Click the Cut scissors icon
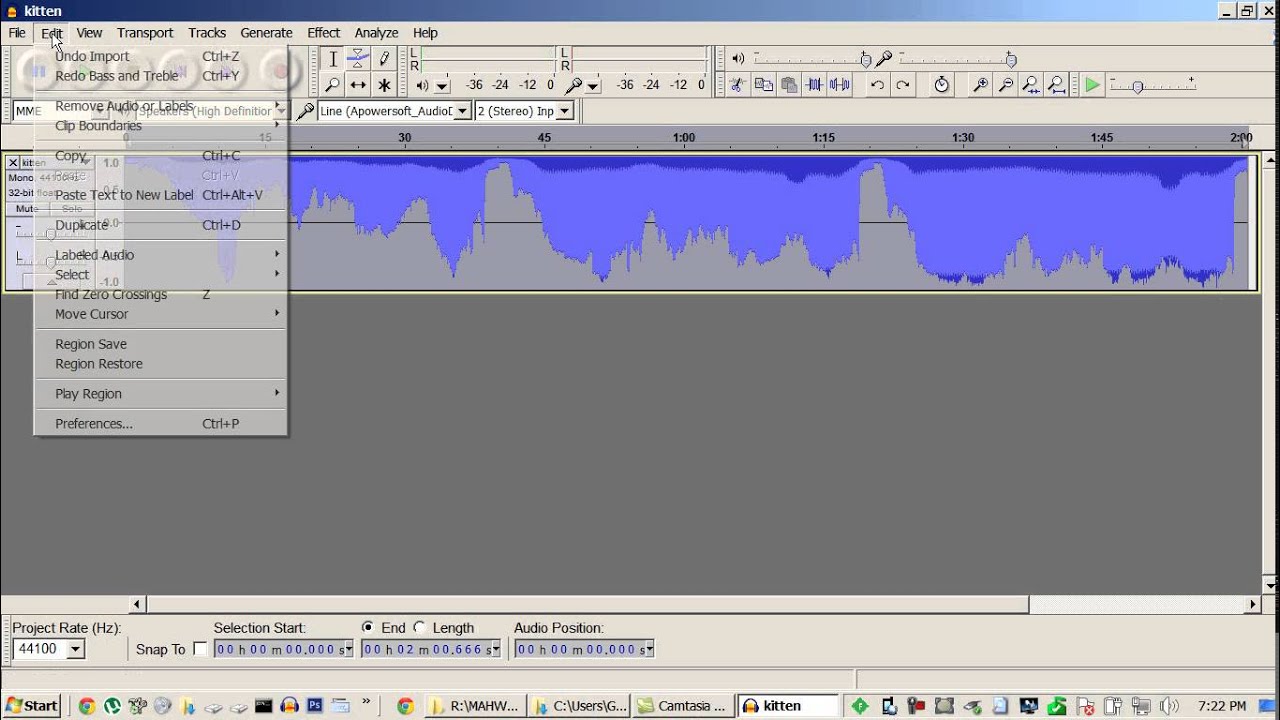The image size is (1280, 720). click(x=737, y=85)
